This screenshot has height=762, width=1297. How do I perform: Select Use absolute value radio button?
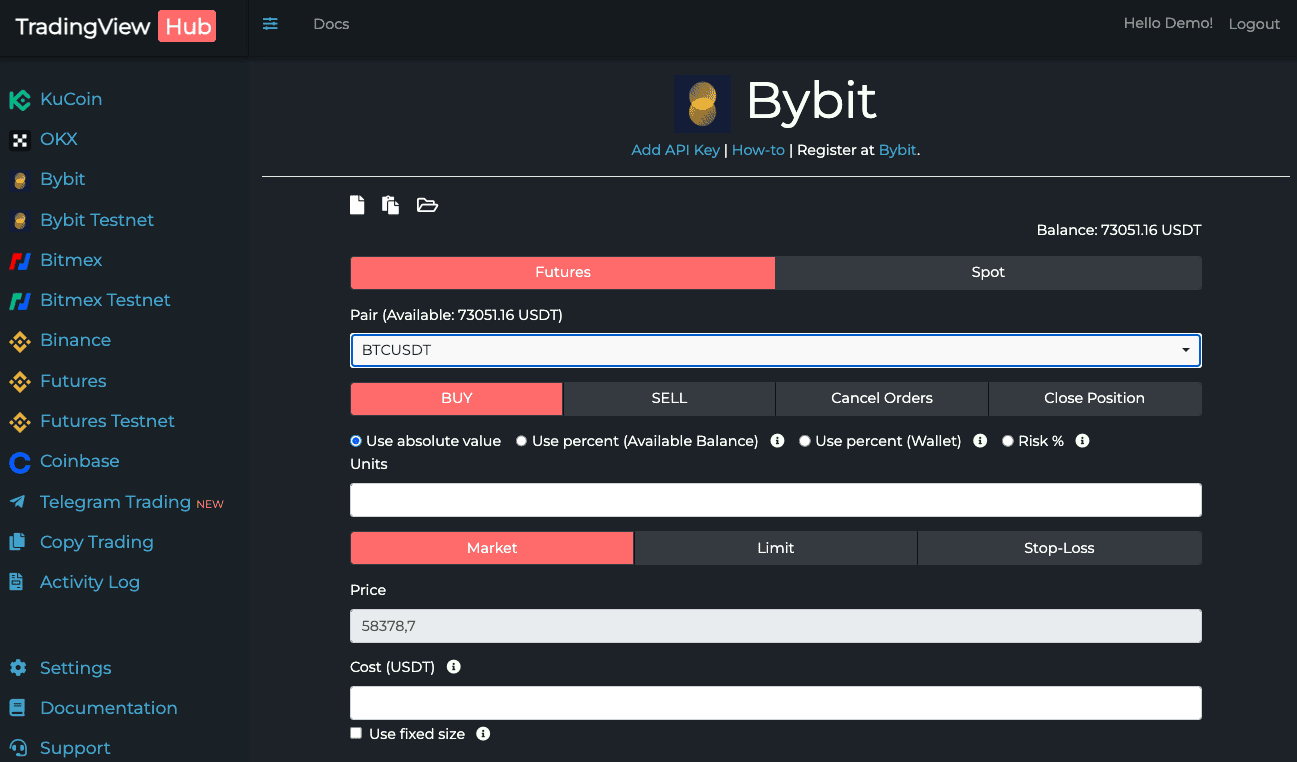click(x=356, y=441)
